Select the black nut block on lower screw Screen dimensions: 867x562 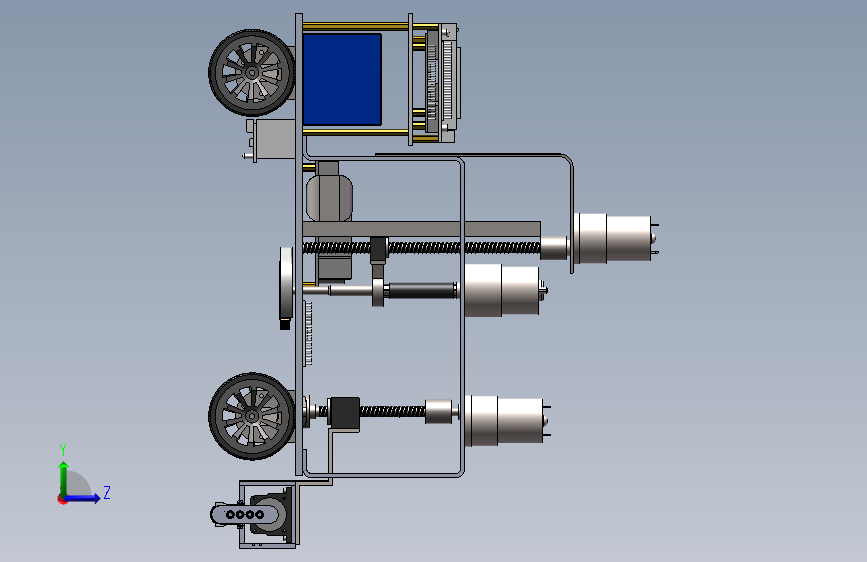coord(344,413)
